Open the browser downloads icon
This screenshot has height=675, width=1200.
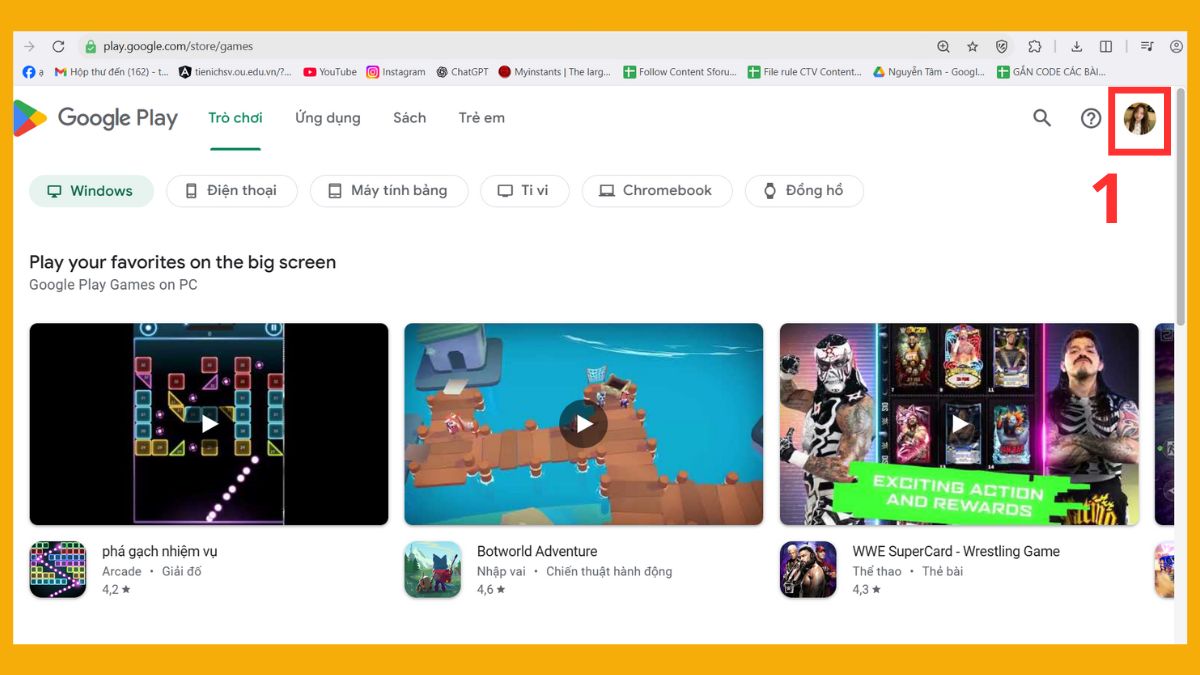pyautogui.click(x=1077, y=46)
